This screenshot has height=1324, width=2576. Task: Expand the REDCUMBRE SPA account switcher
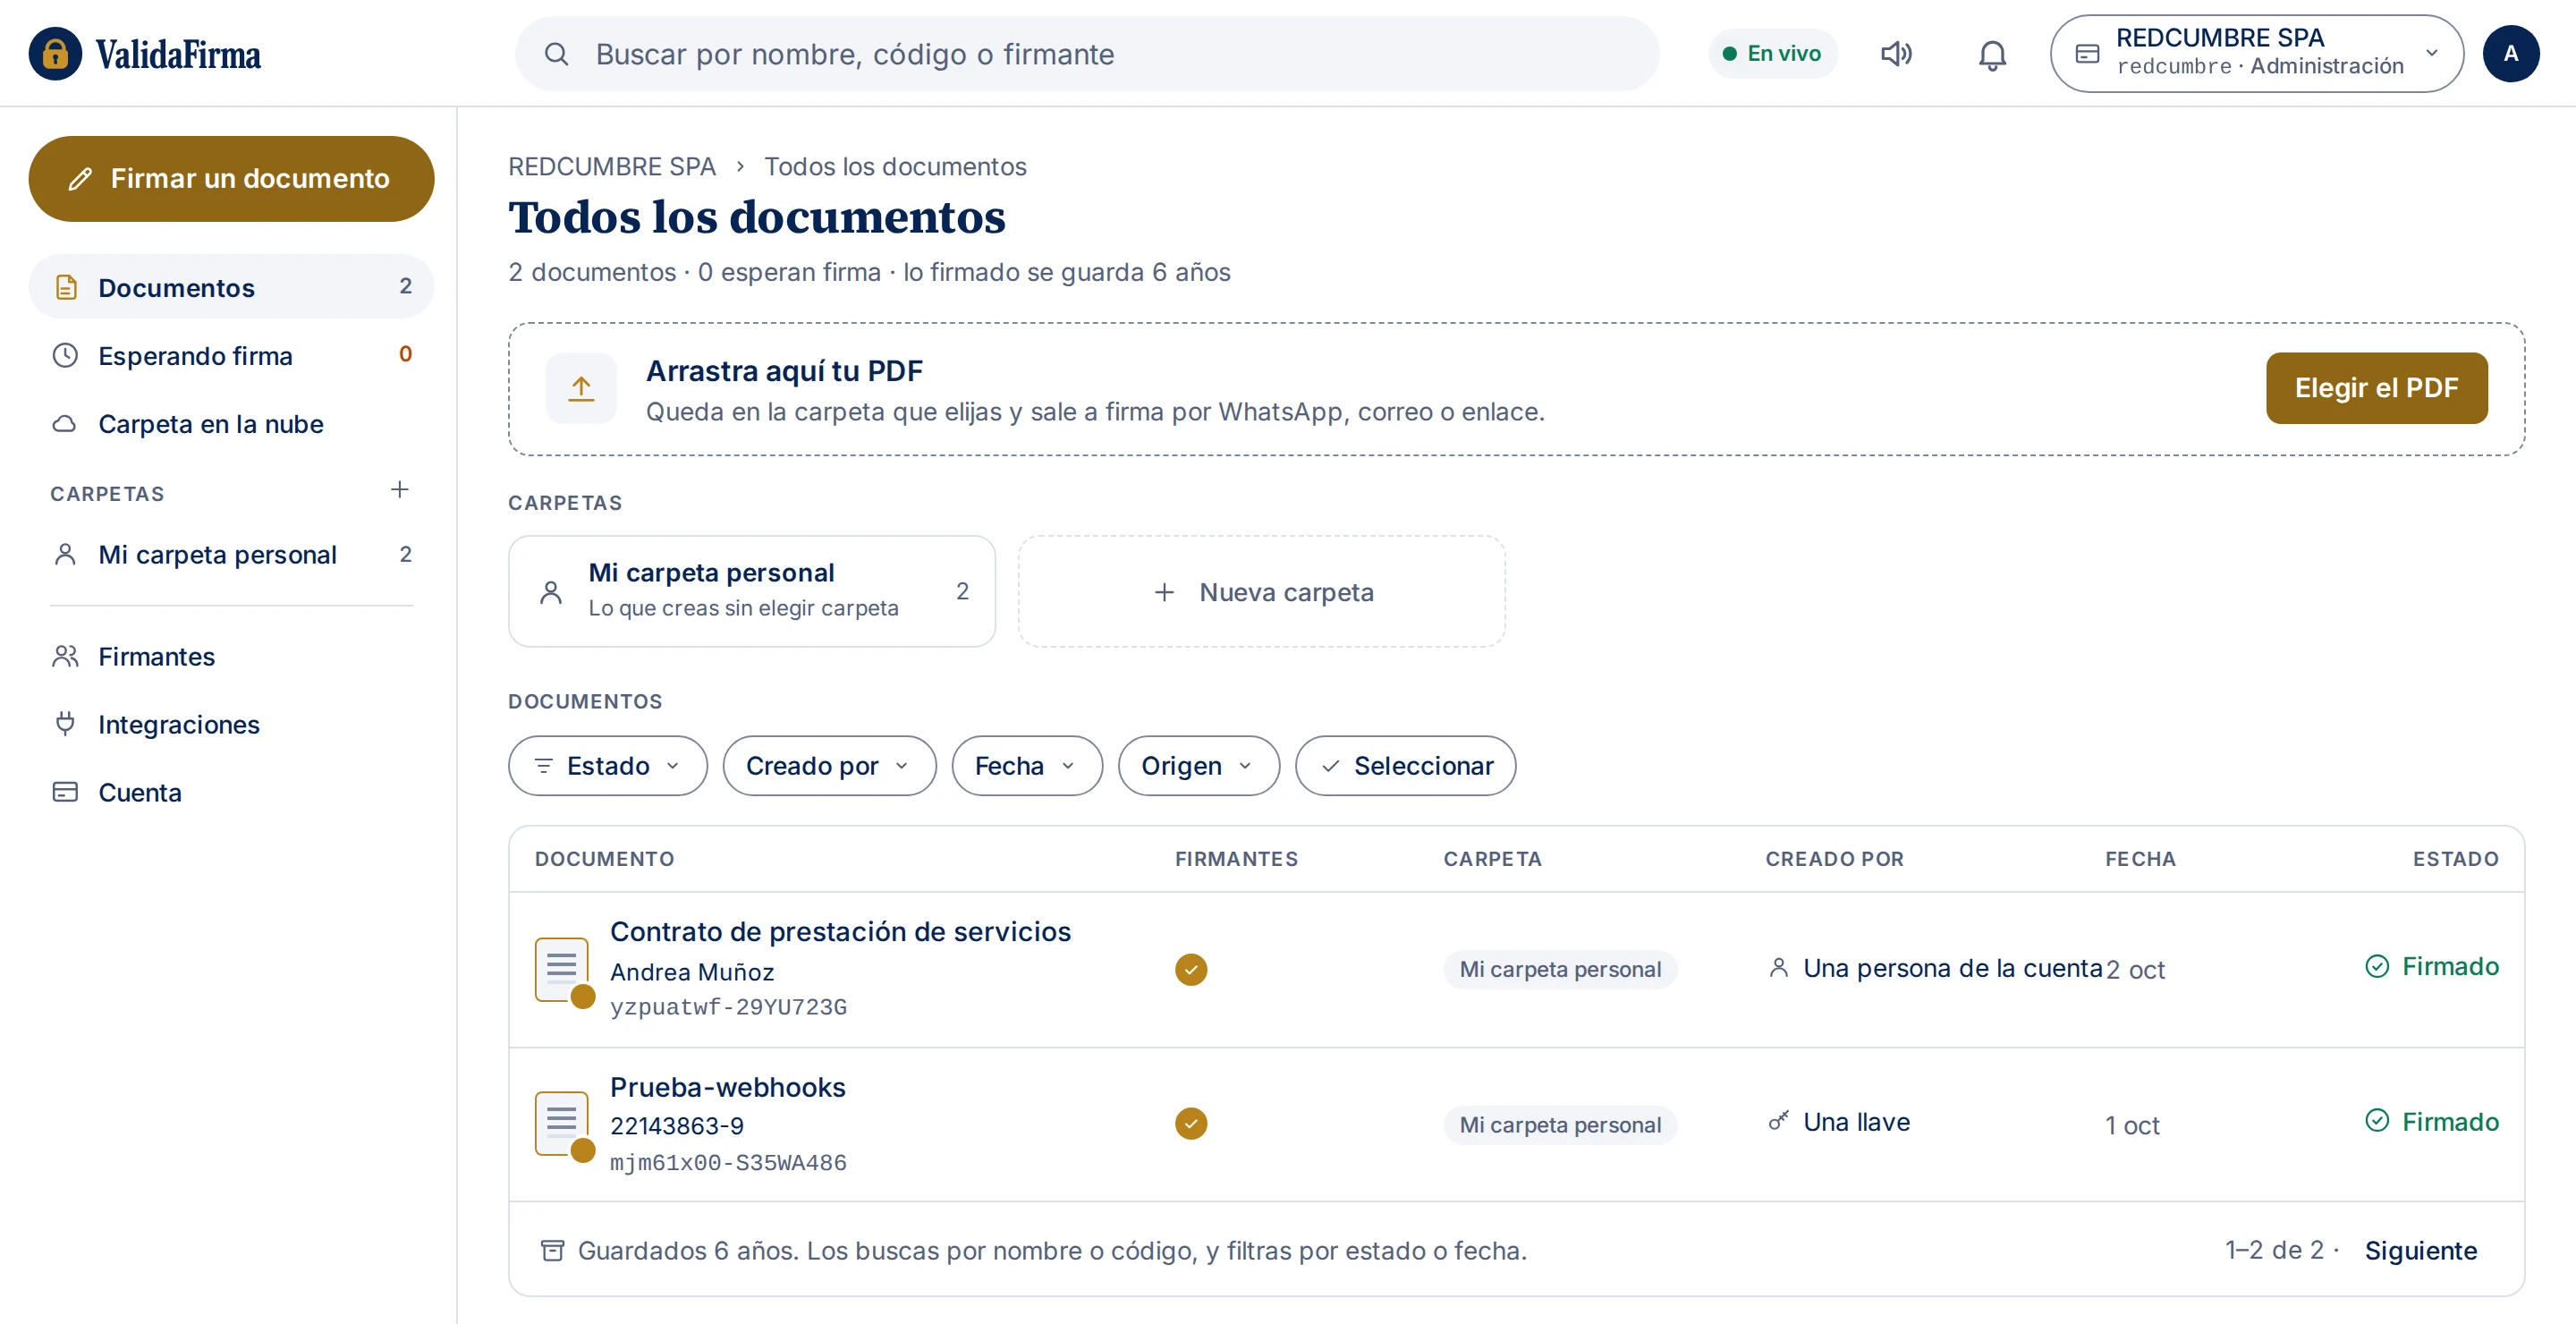coord(2256,54)
